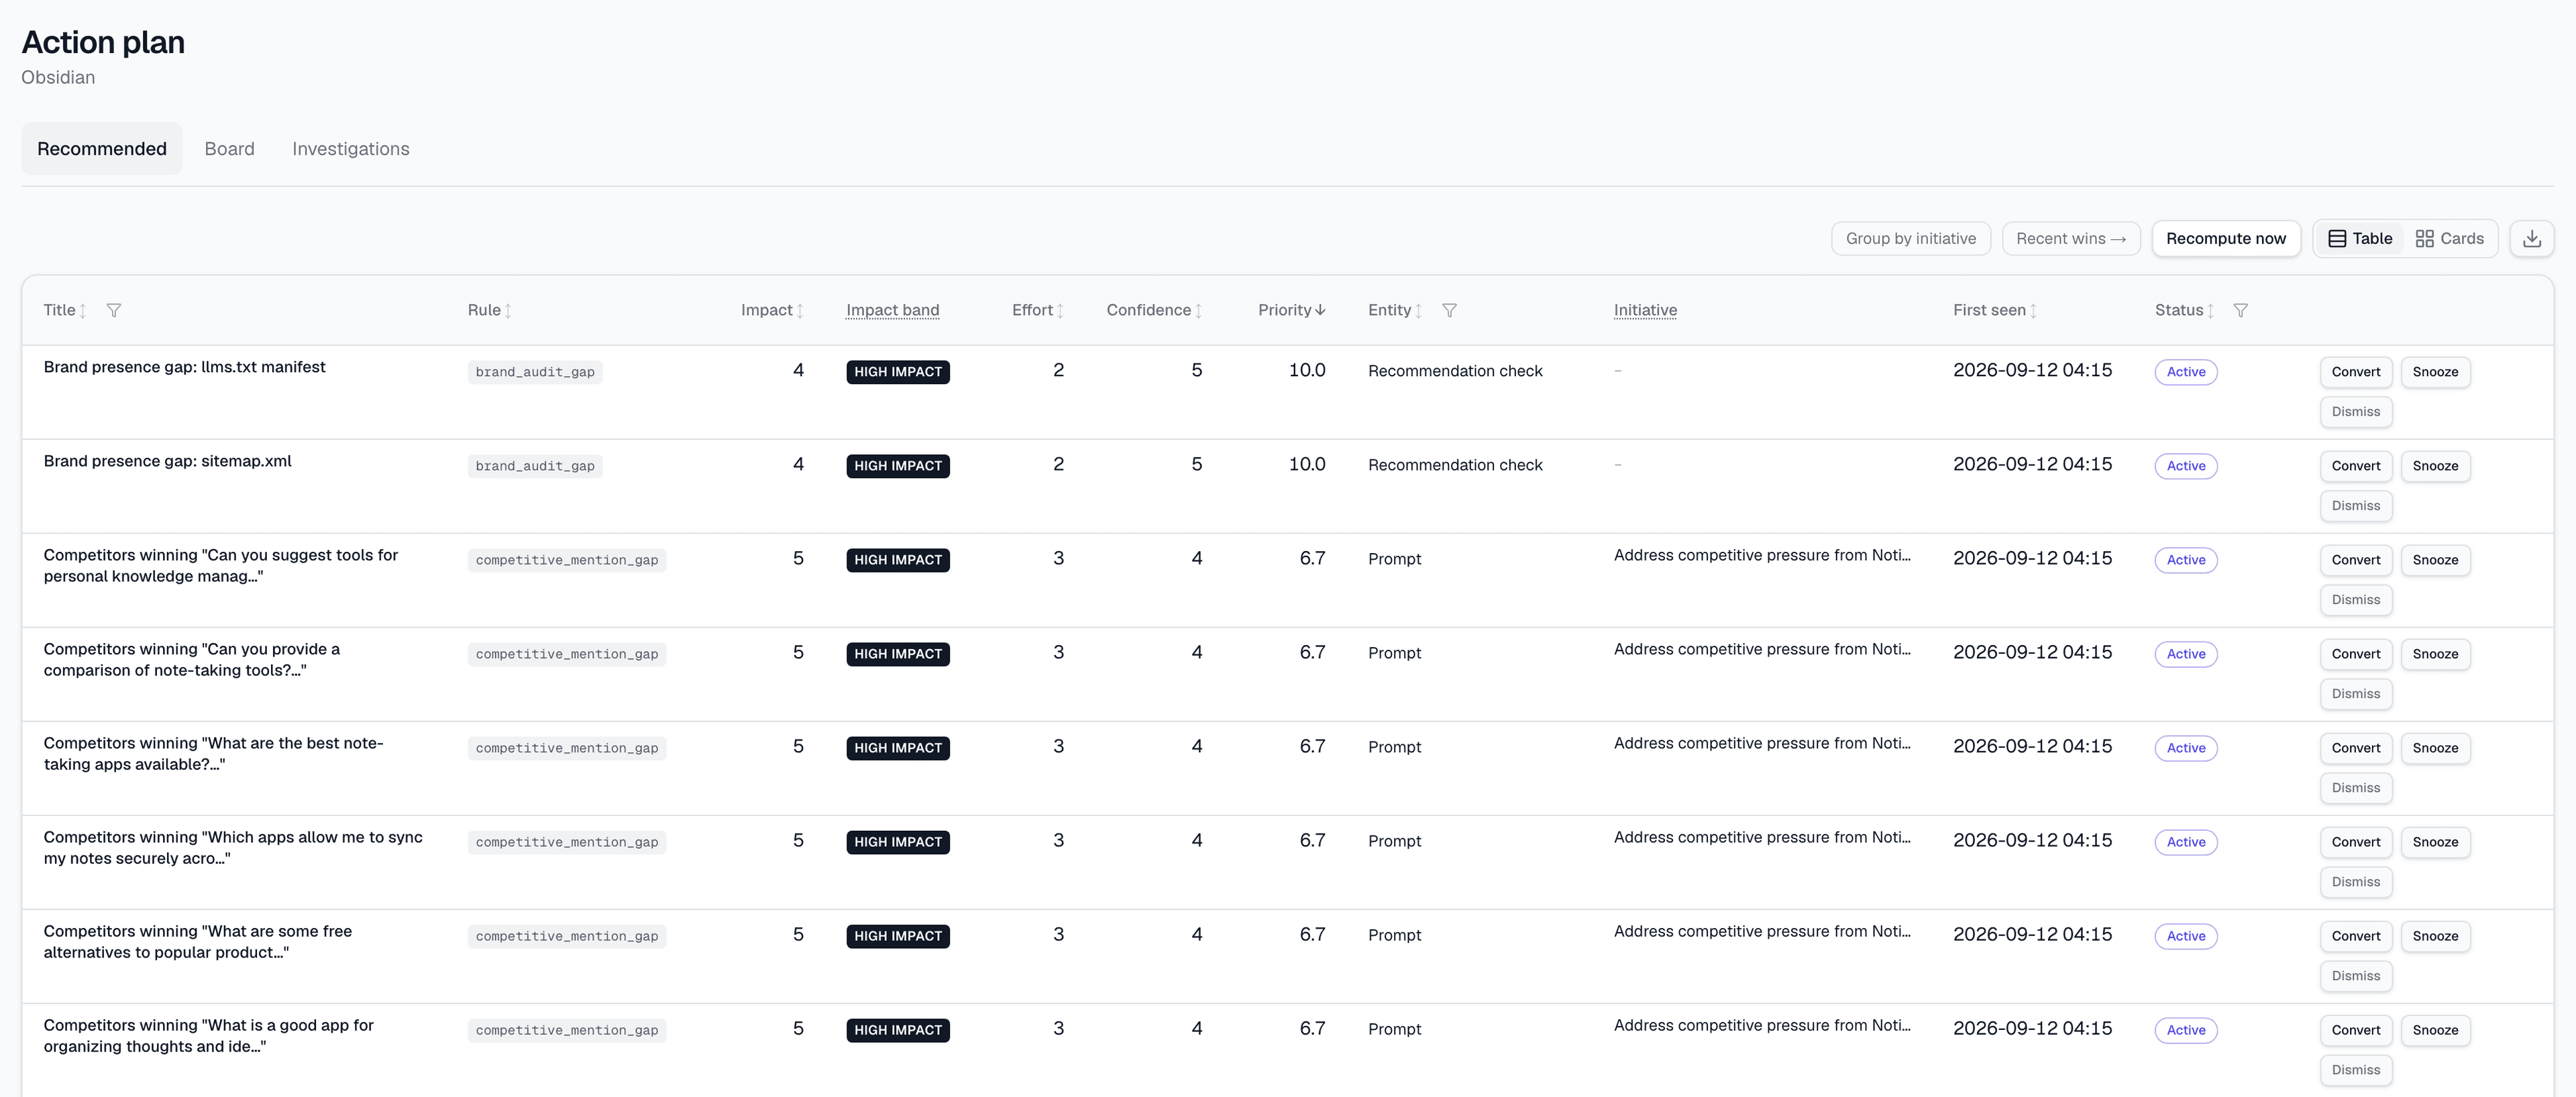The image size is (2576, 1097).
Task: Click Active status in organizing thoughts row
Action: (x=2186, y=1030)
